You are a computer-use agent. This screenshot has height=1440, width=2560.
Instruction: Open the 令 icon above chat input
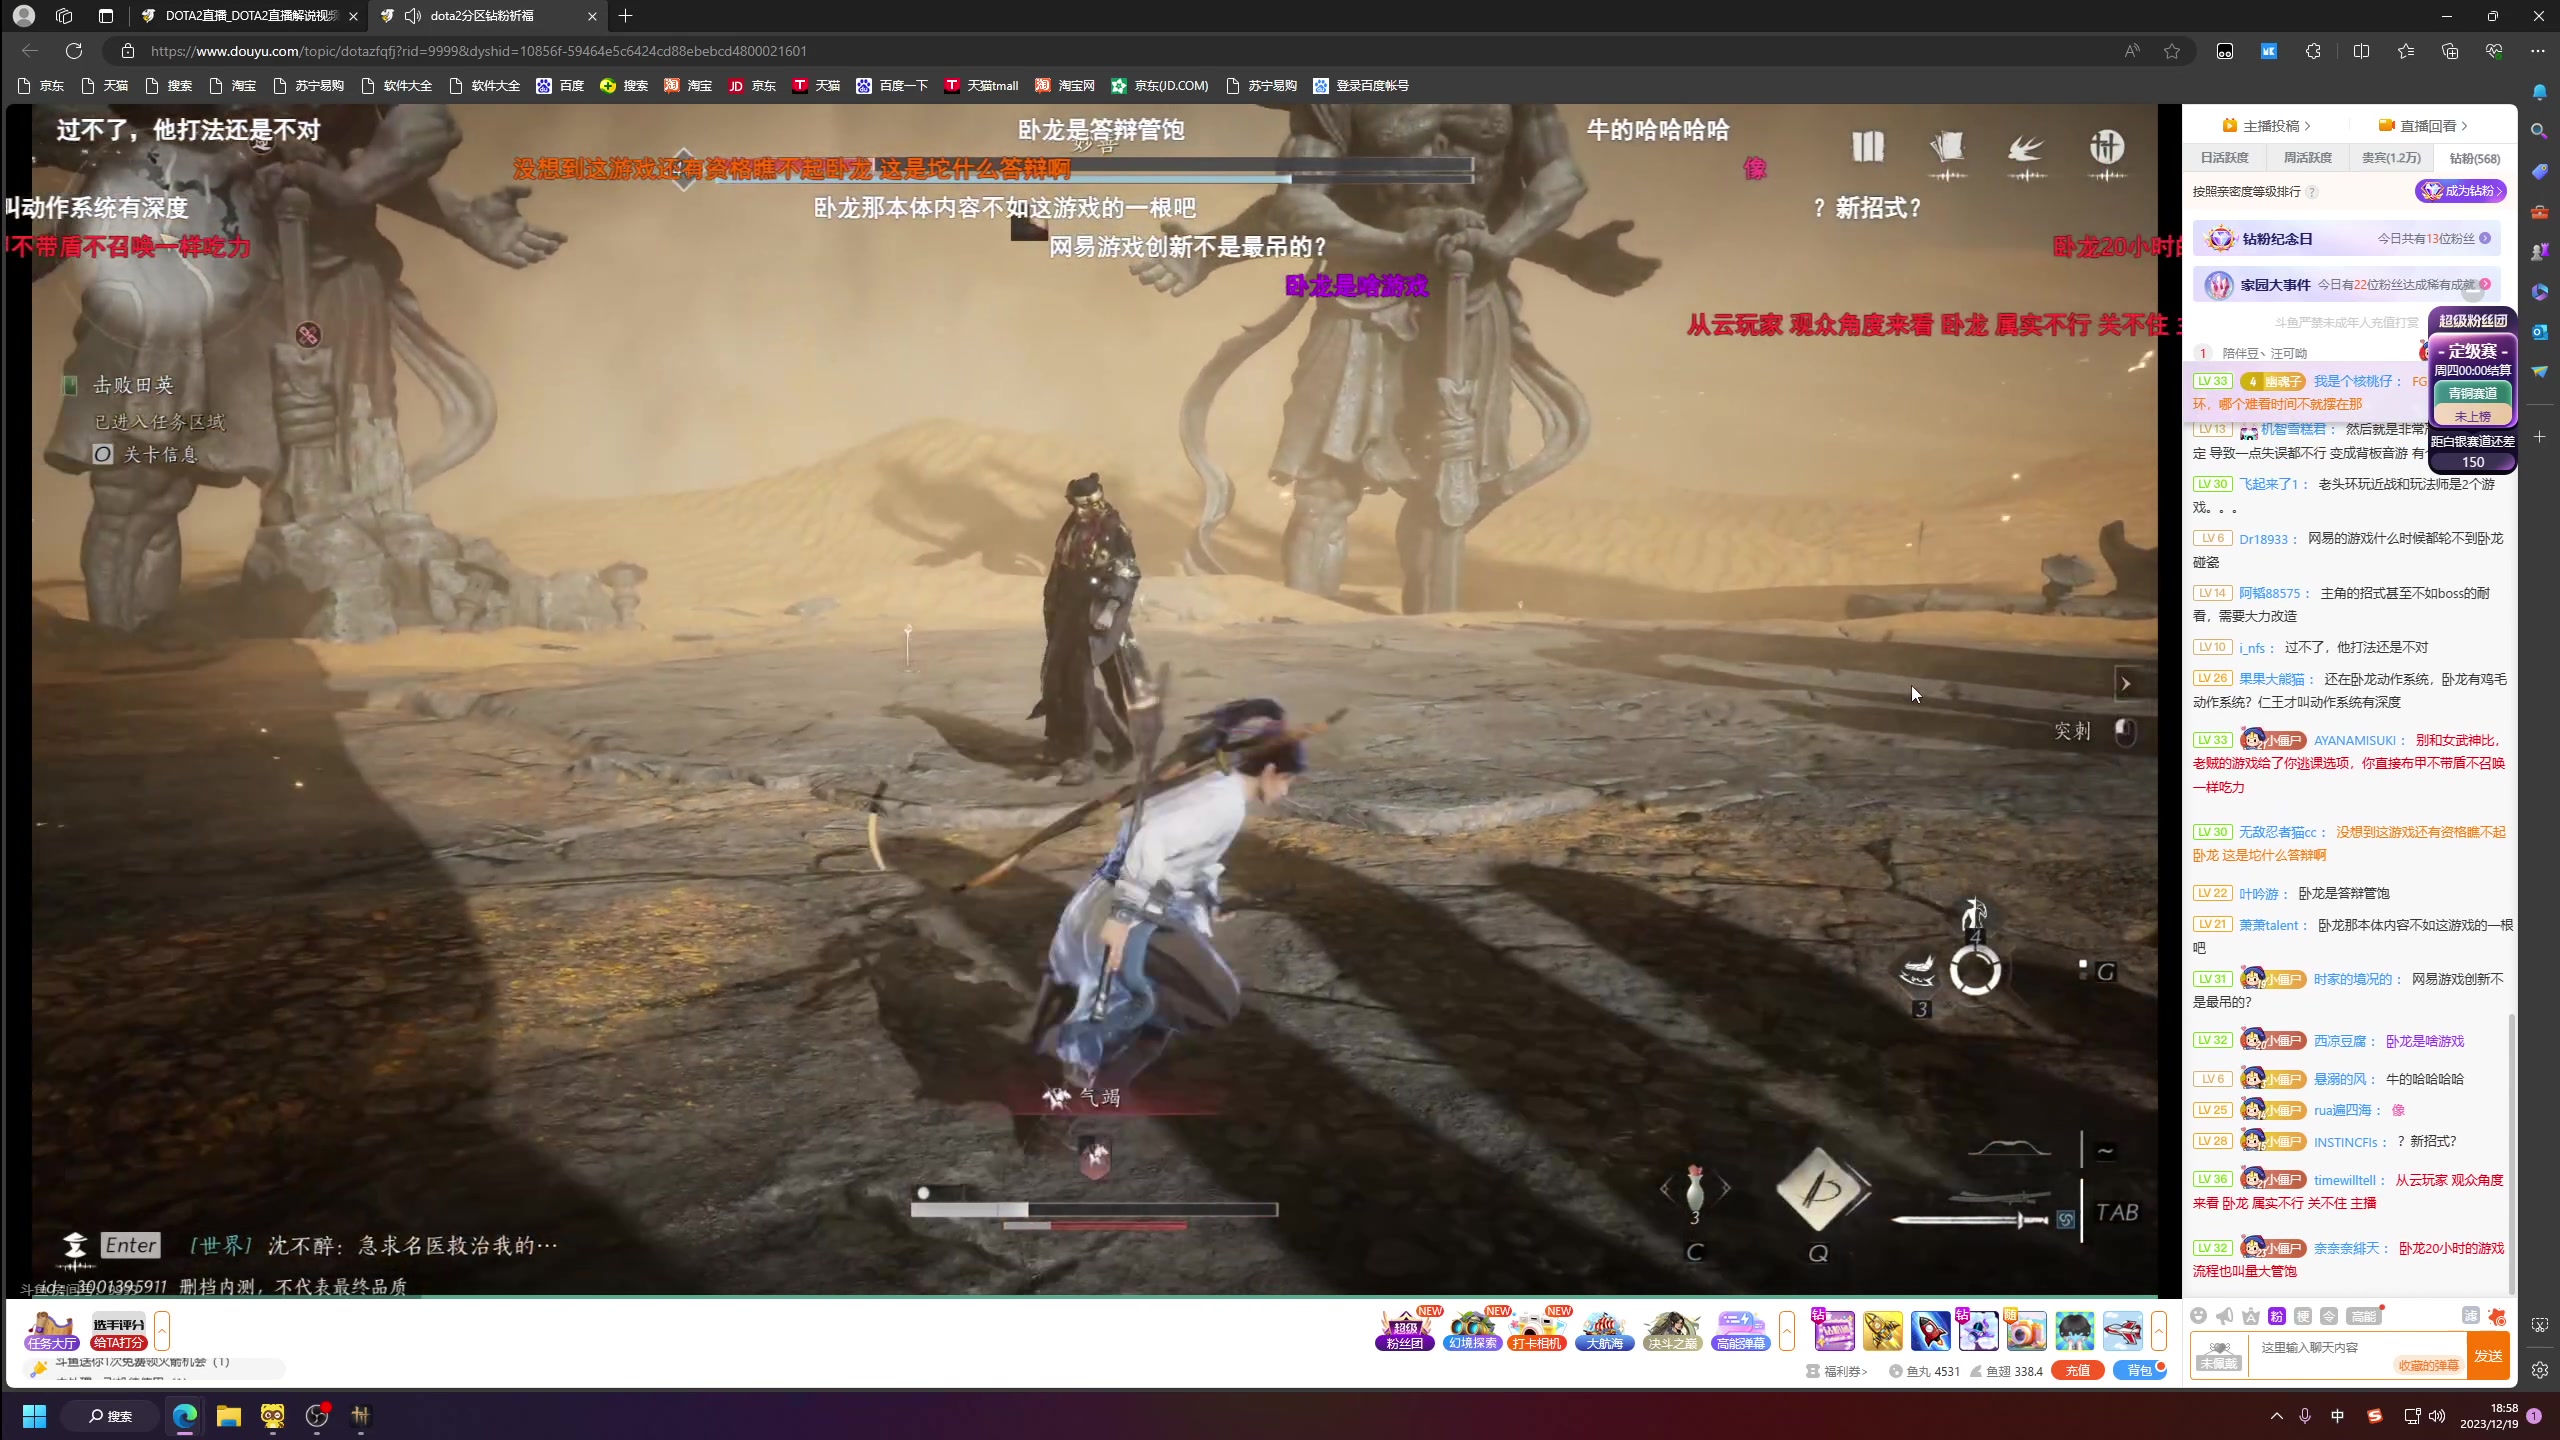pyautogui.click(x=2329, y=1316)
